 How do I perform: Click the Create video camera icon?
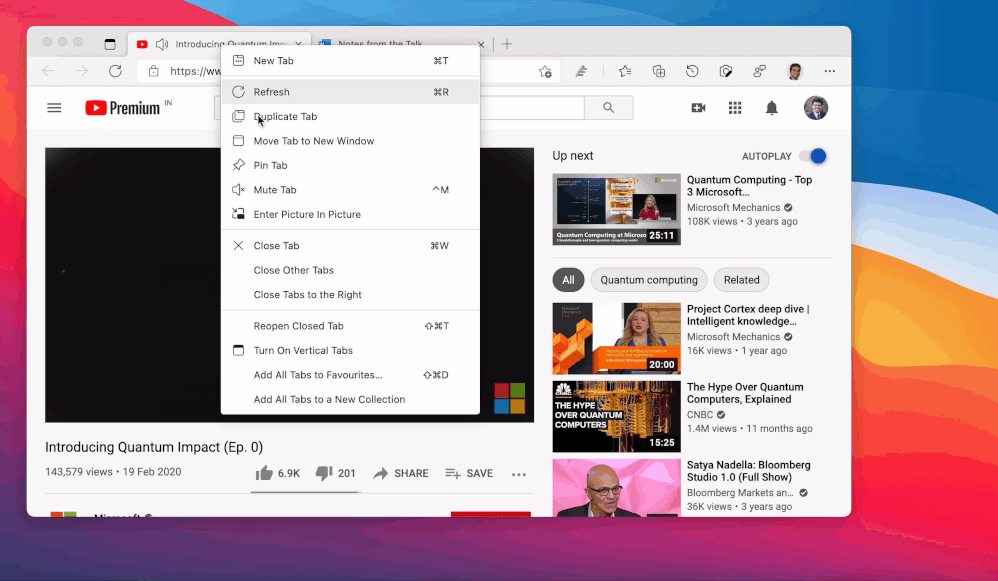[x=697, y=107]
